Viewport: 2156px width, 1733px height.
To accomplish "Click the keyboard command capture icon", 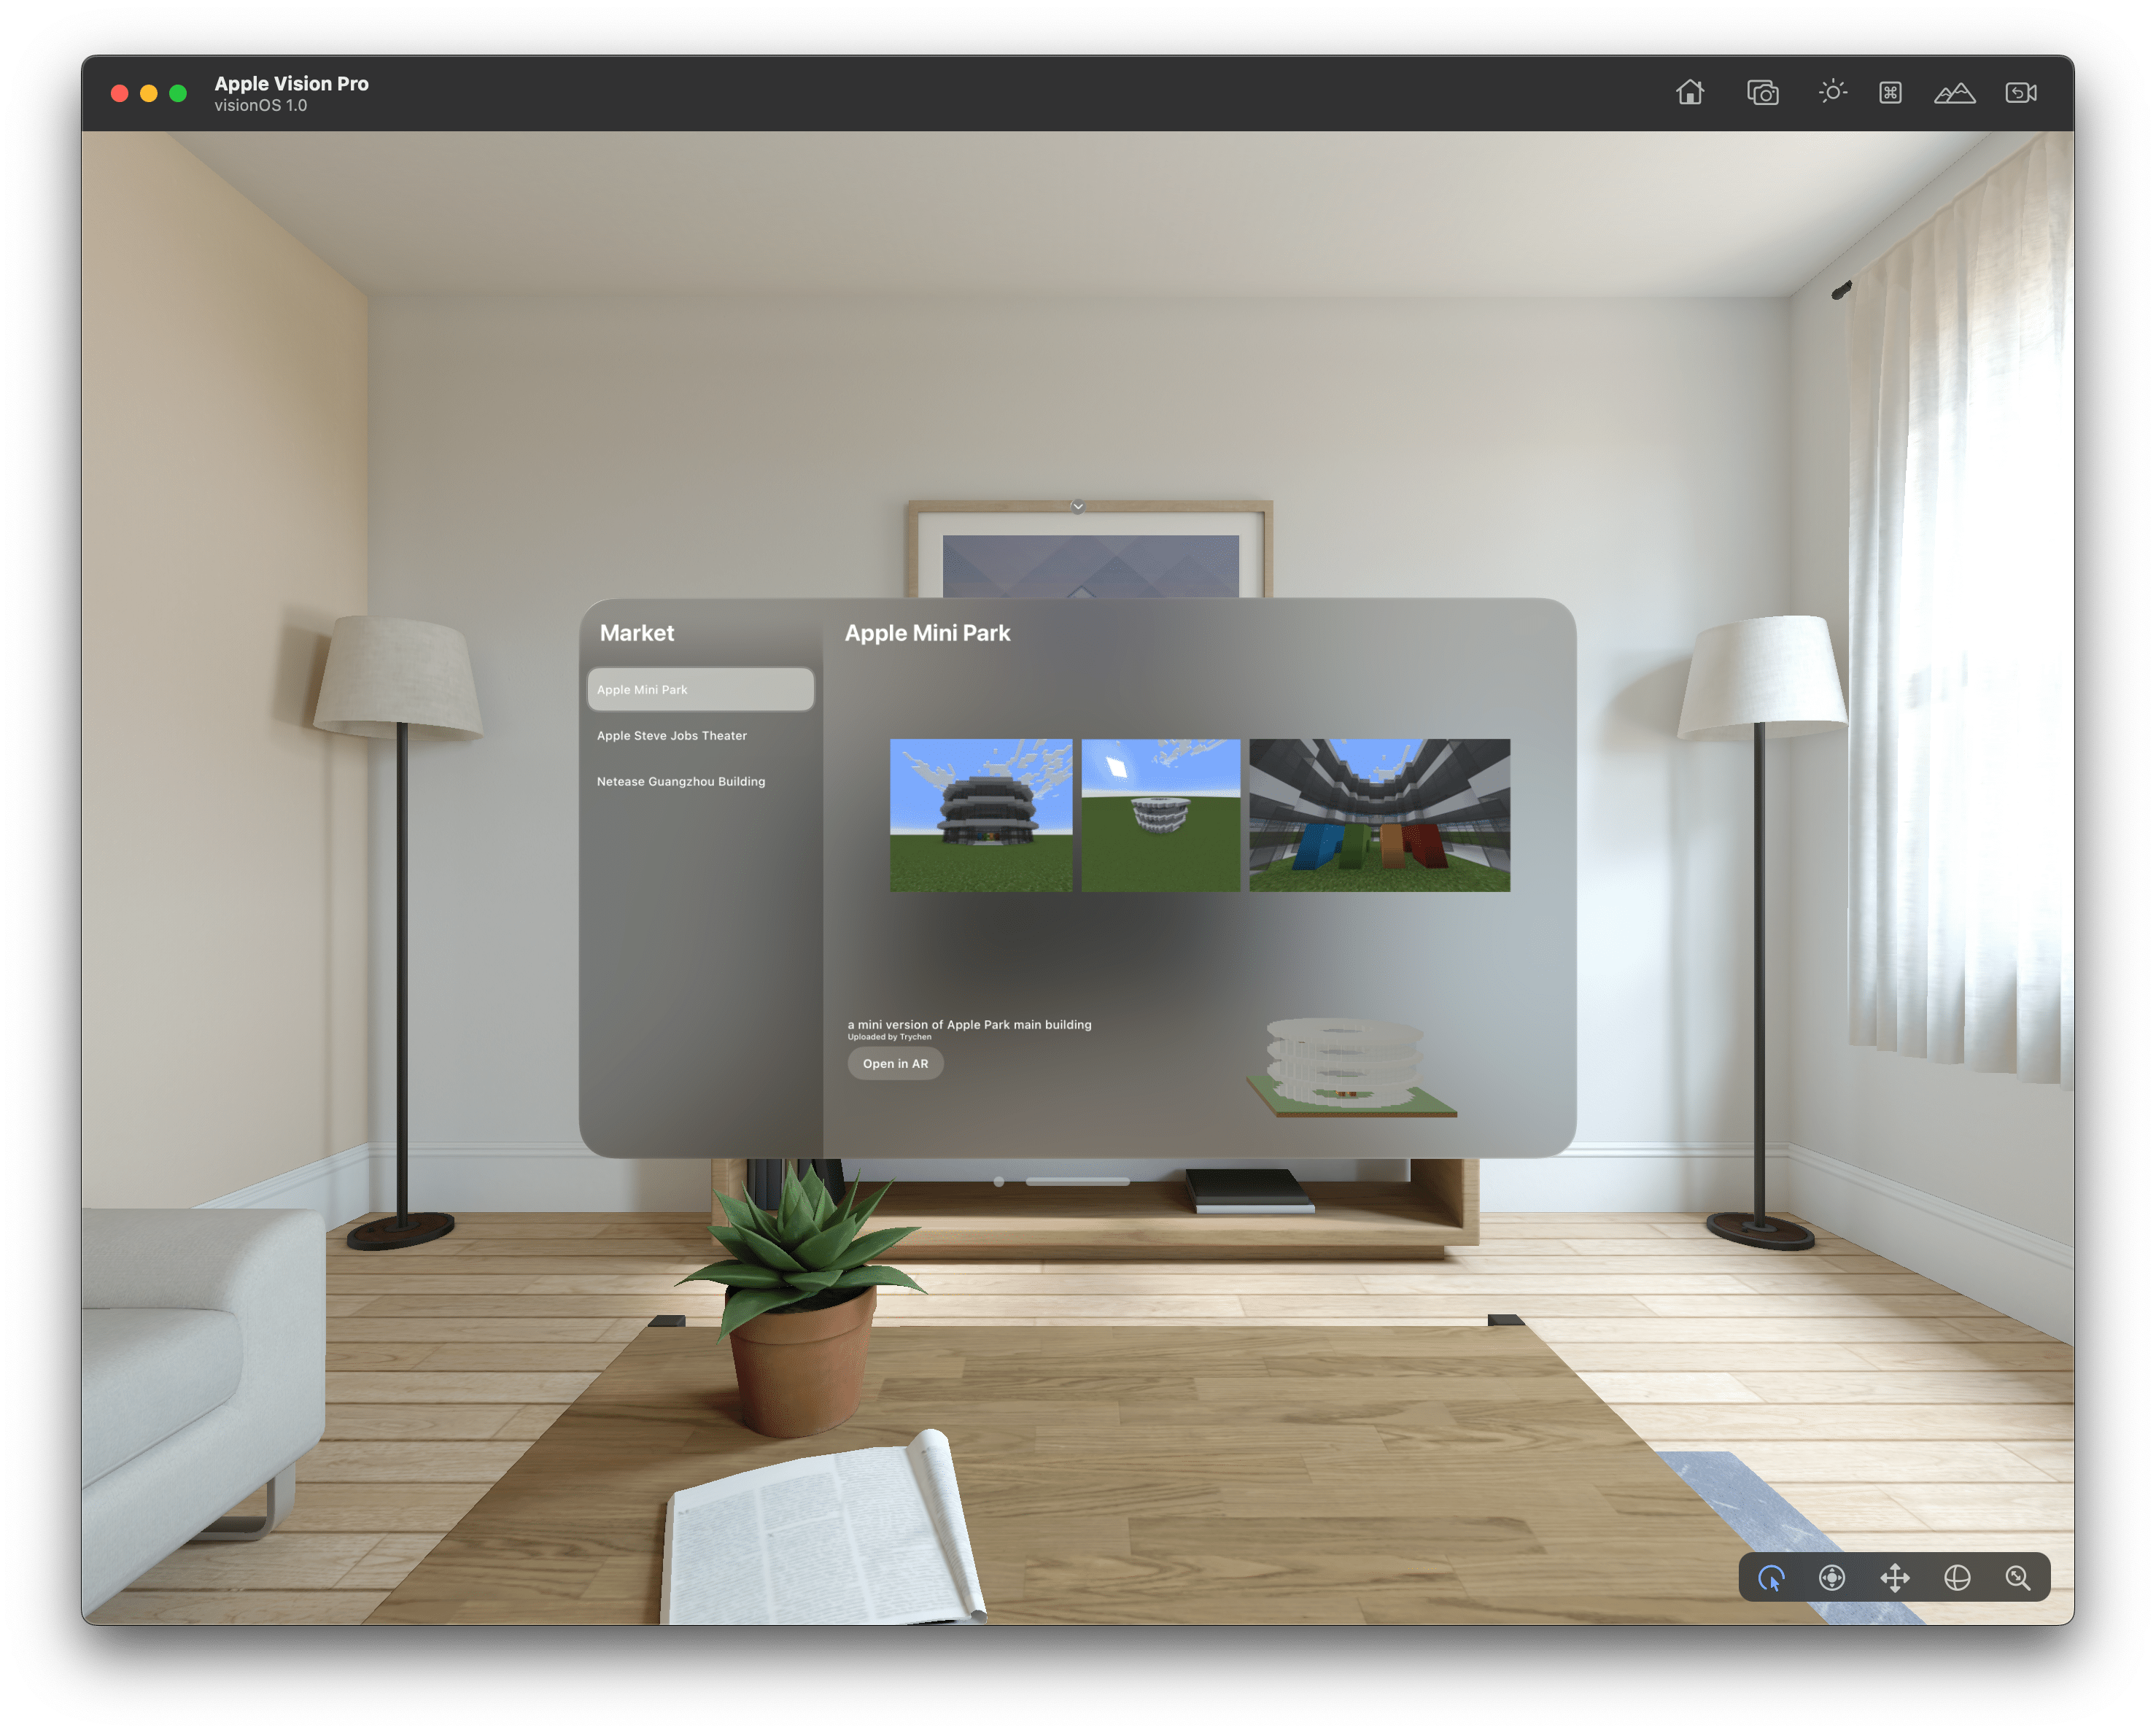I will (1889, 93).
